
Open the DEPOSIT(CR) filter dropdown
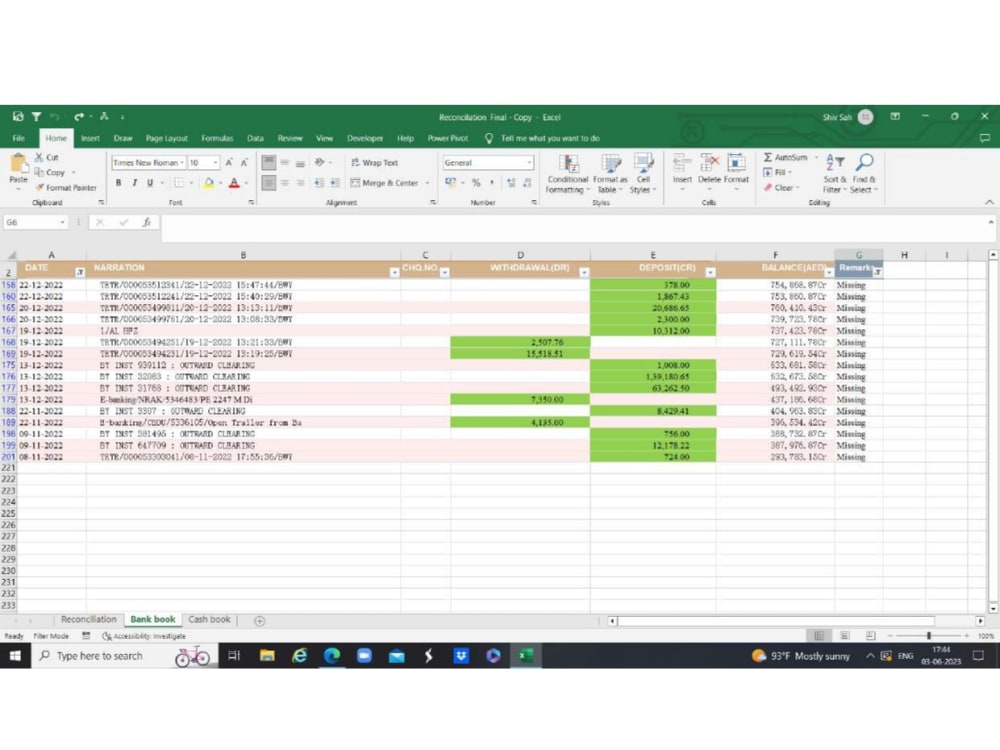tap(710, 272)
